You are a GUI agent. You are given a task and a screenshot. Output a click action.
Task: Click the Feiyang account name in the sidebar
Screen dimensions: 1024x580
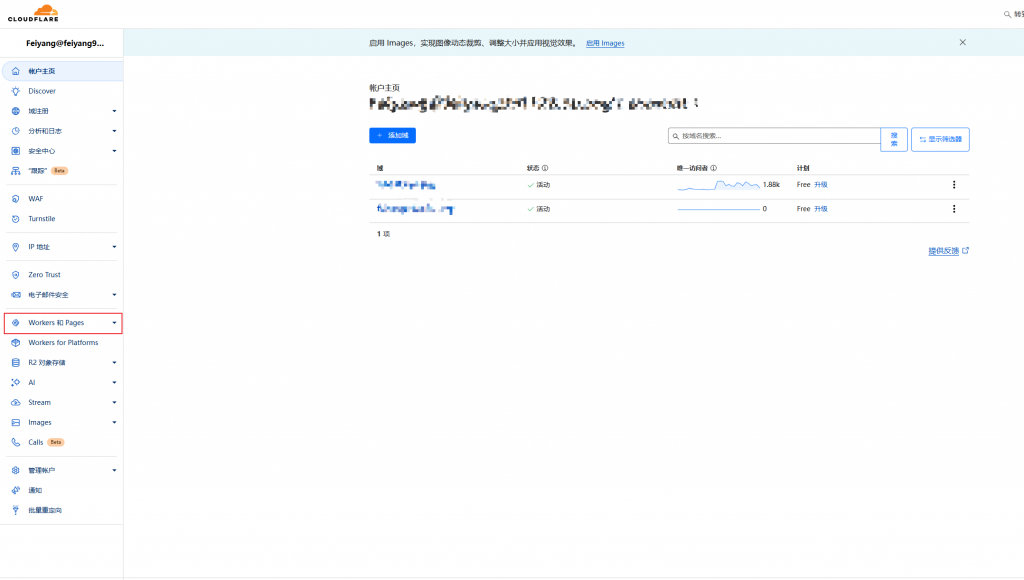pyautogui.click(x=65, y=43)
